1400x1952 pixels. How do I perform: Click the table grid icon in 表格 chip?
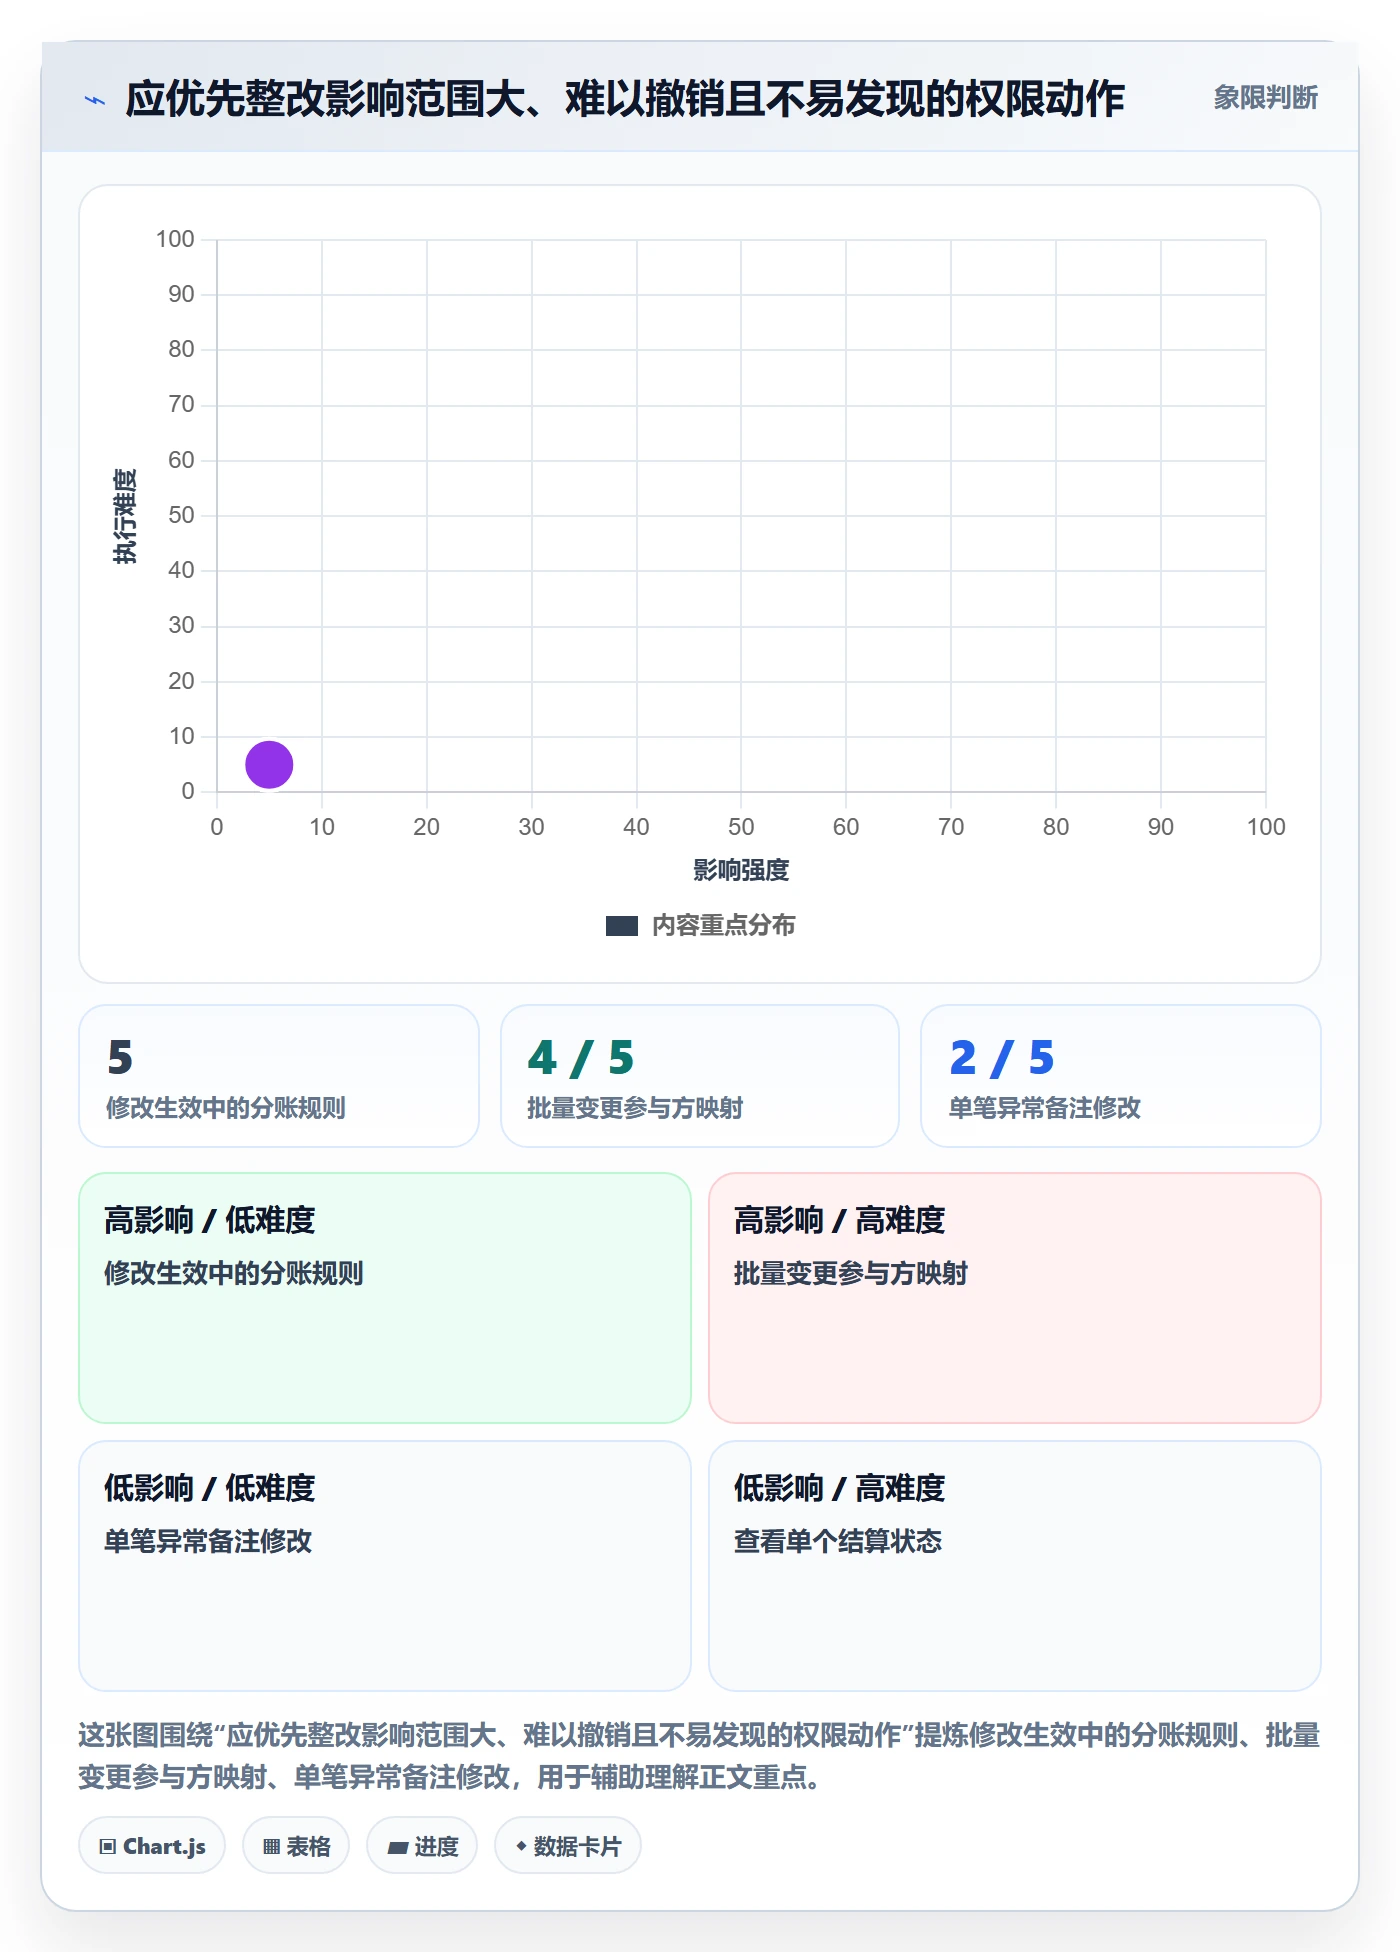(272, 1847)
